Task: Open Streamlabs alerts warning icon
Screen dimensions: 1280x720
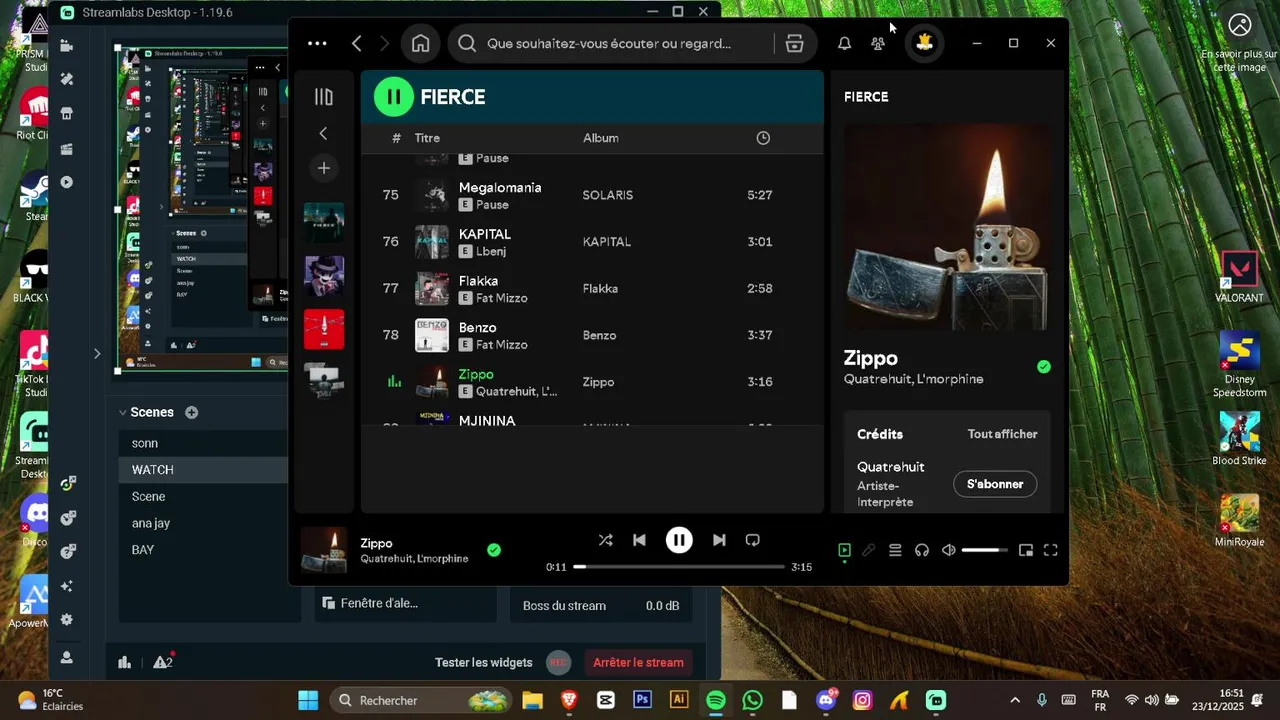Action: pos(163,662)
